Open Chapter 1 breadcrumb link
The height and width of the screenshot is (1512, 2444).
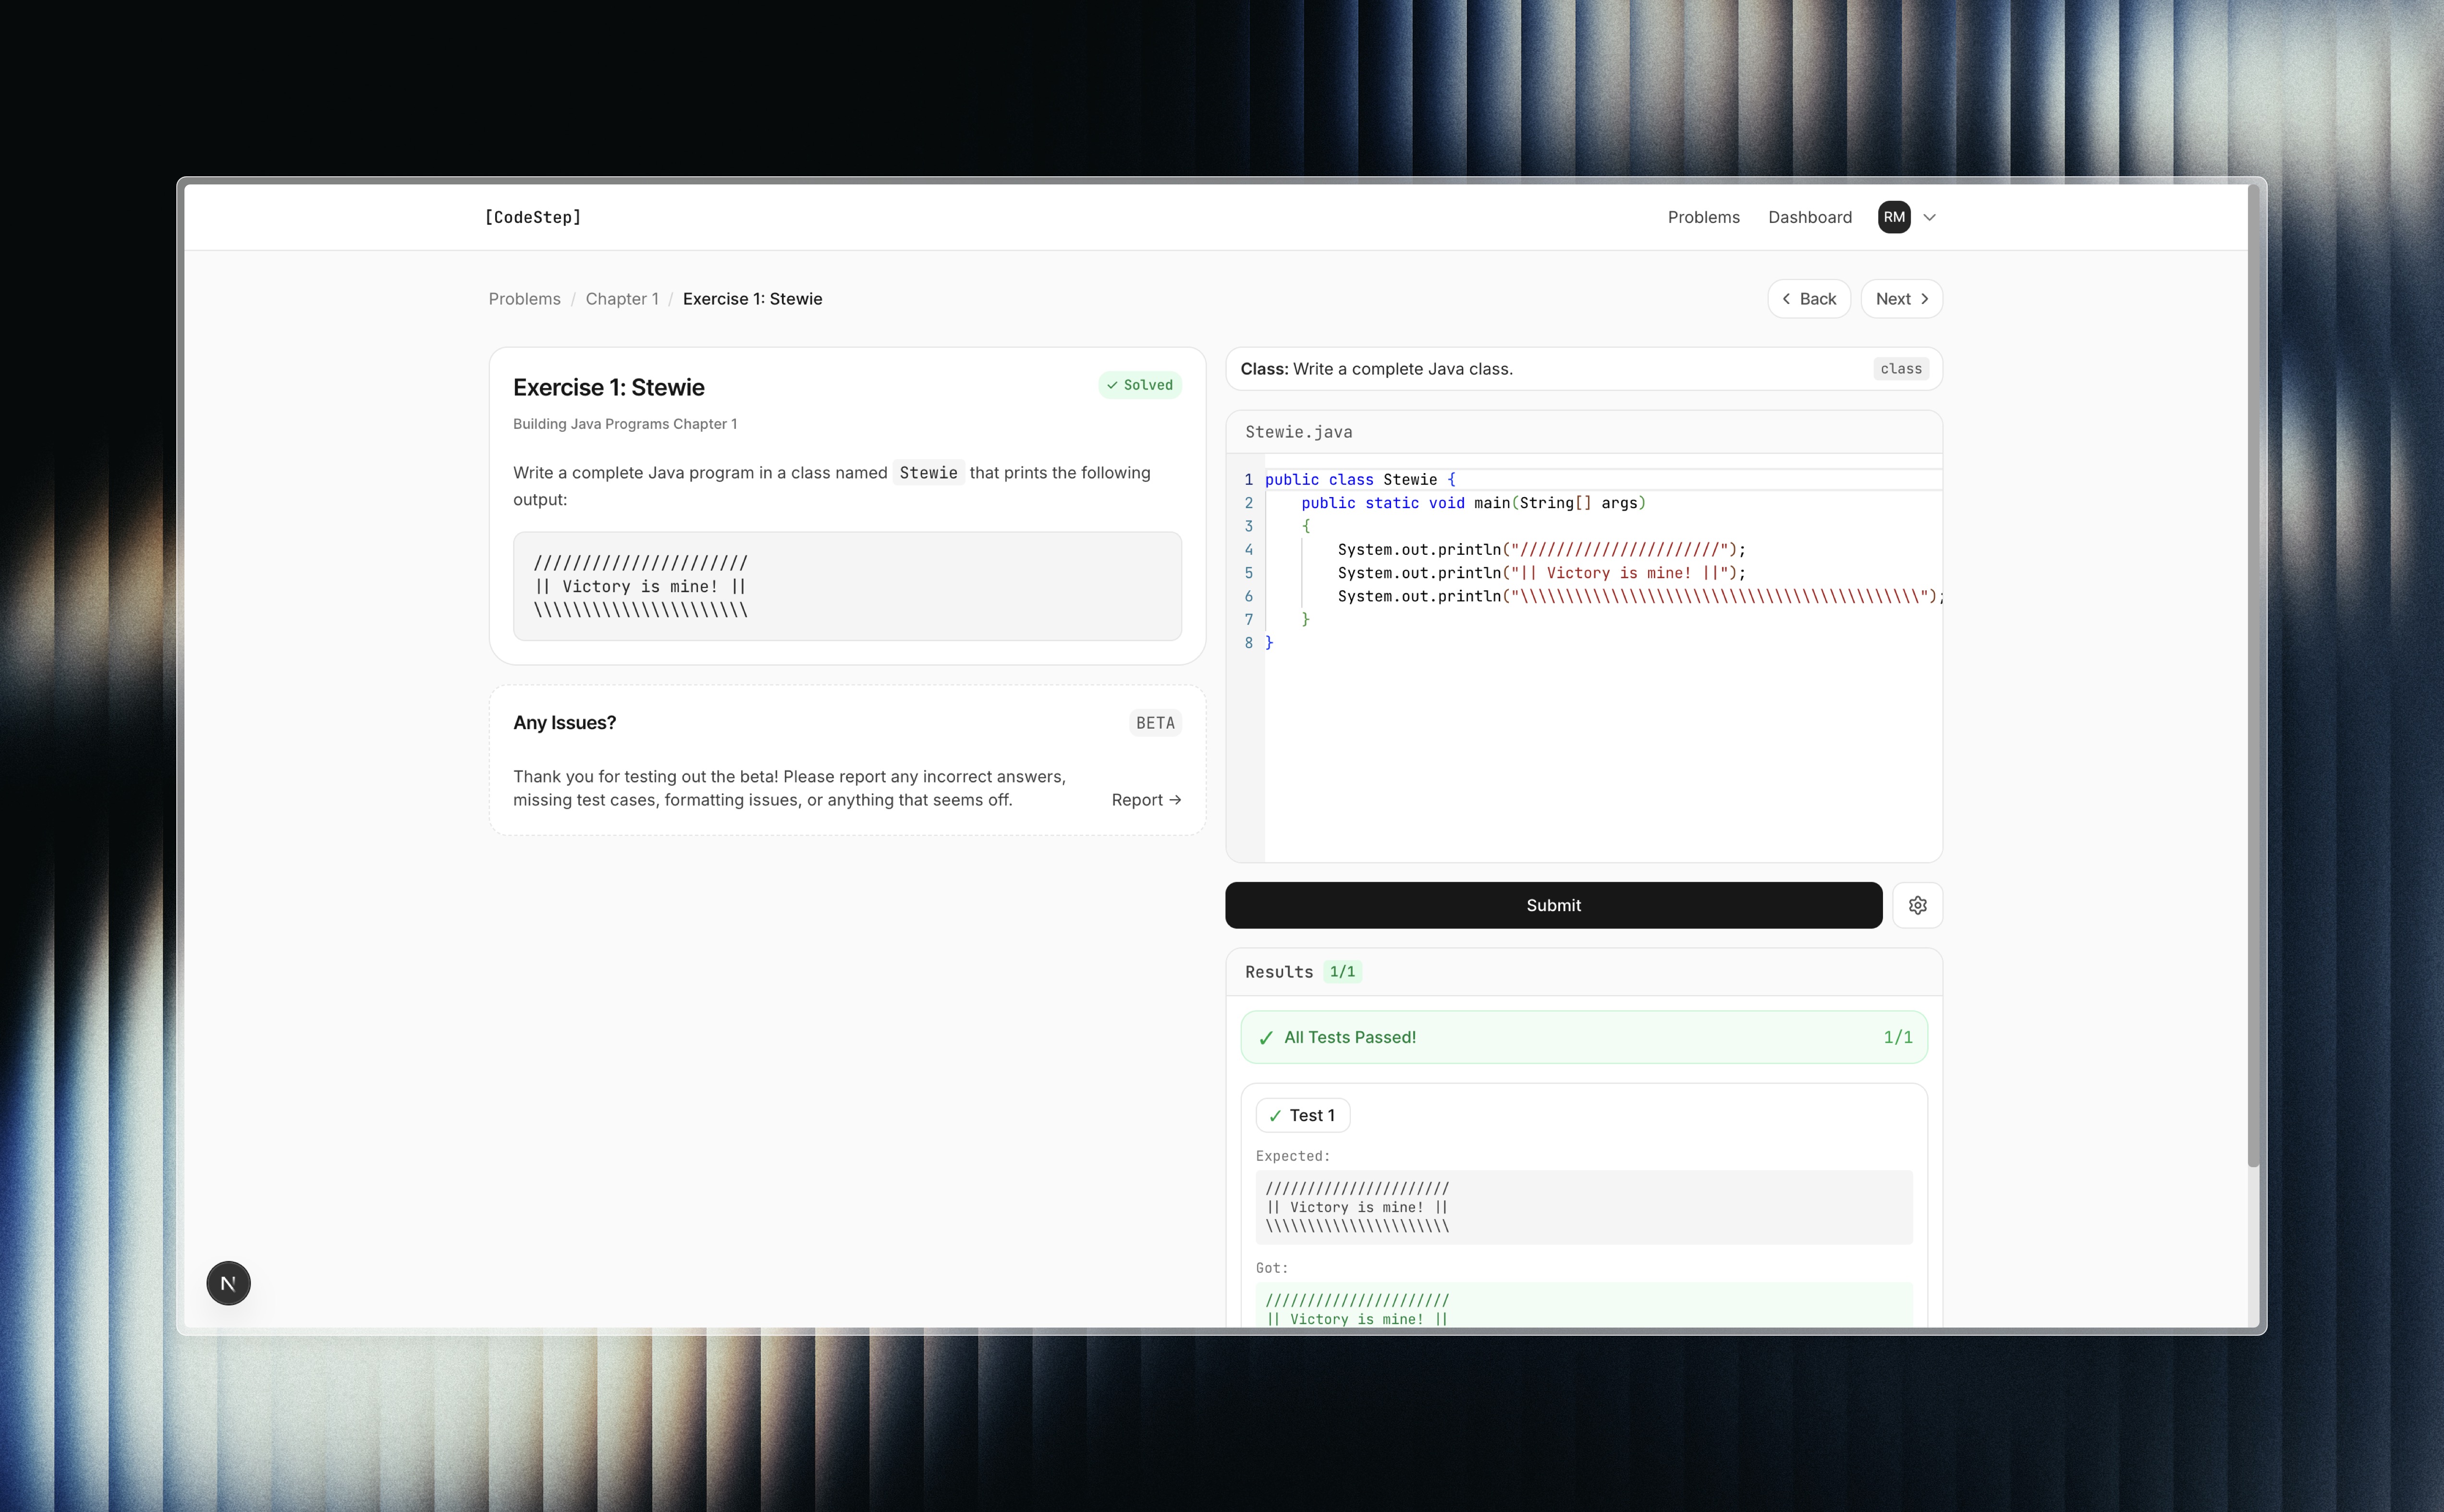pos(622,299)
